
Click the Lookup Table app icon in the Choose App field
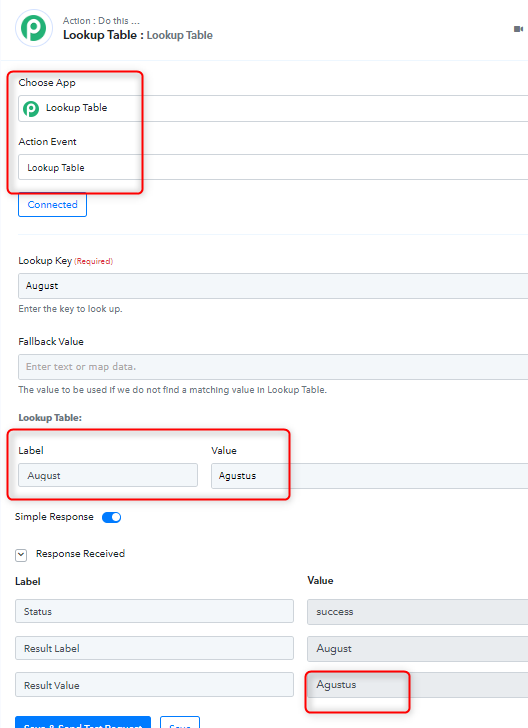pyautogui.click(x=31, y=109)
